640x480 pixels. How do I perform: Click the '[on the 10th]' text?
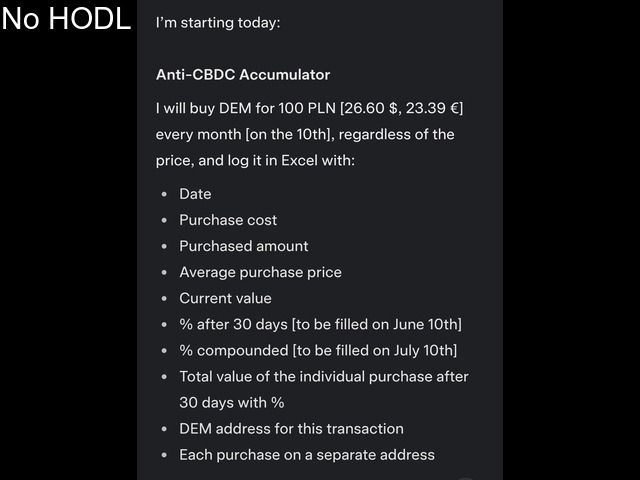(x=288, y=134)
